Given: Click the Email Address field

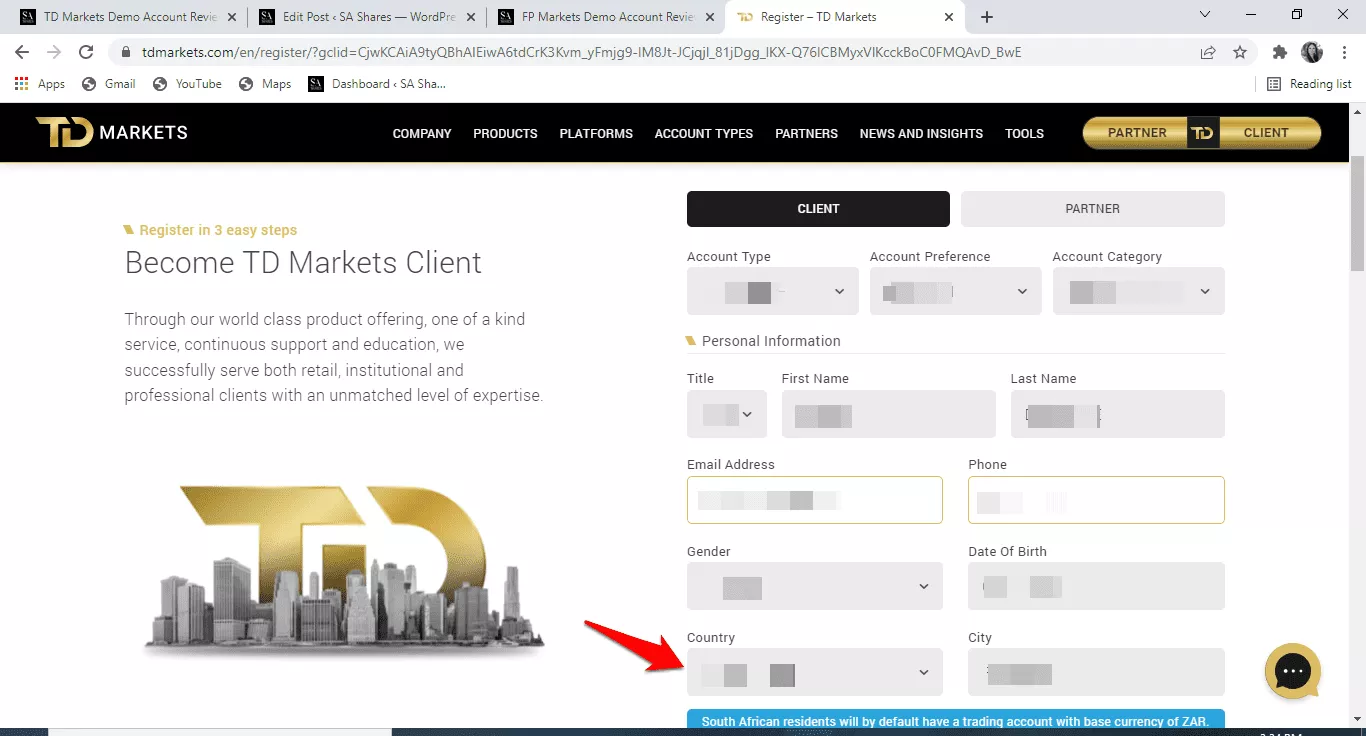Looking at the screenshot, I should click(815, 500).
